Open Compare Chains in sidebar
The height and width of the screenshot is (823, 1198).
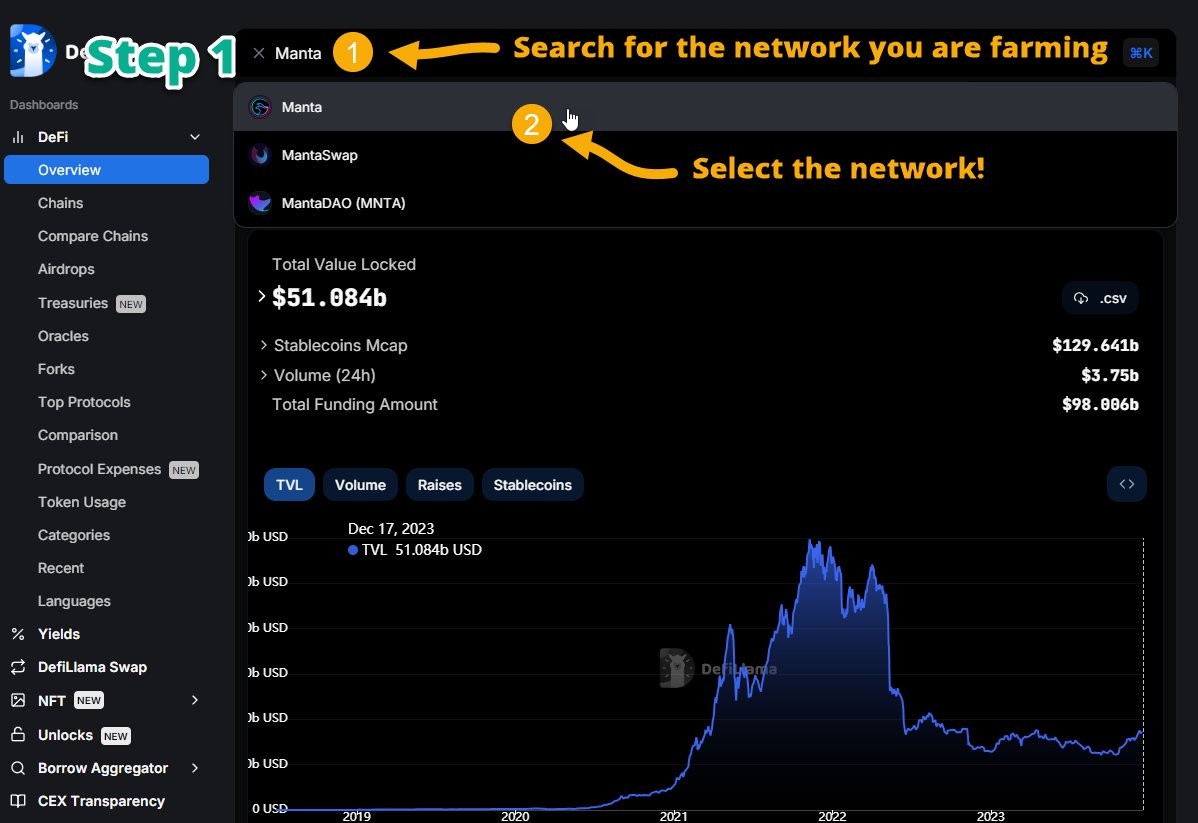[92, 236]
